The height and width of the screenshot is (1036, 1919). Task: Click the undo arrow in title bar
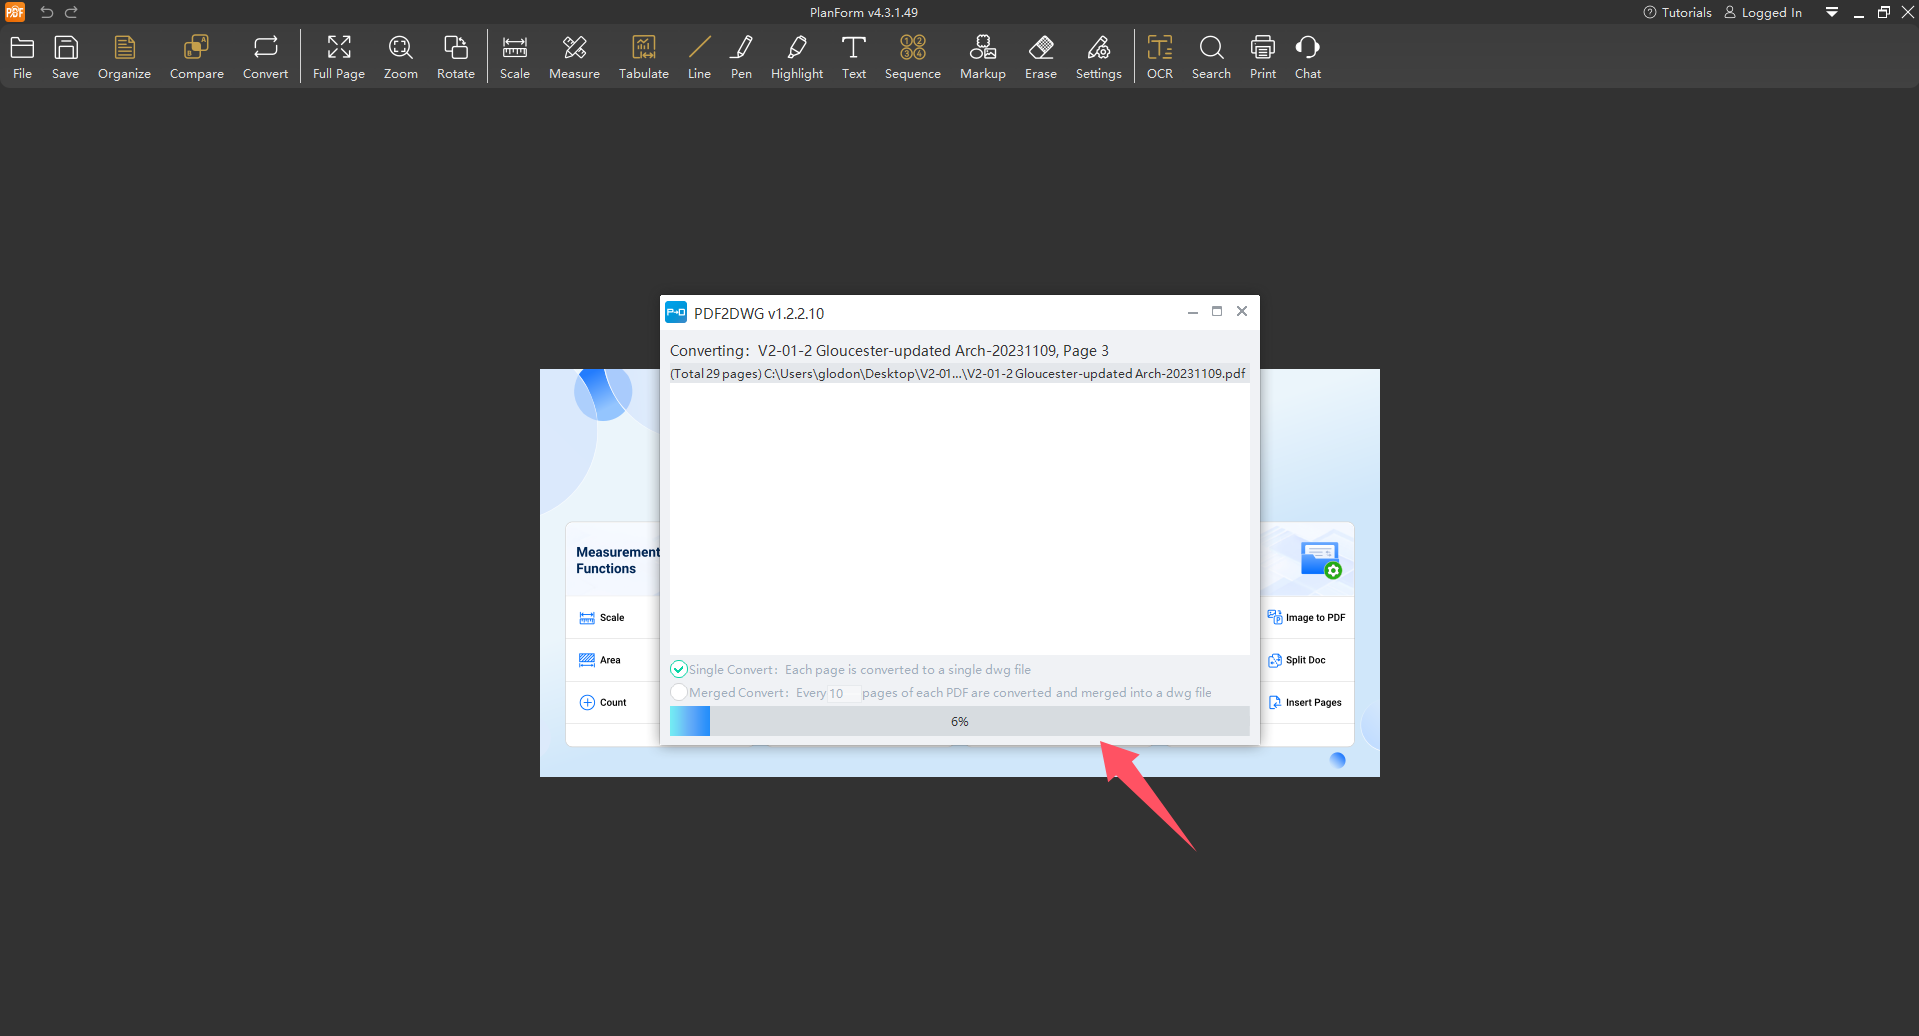click(46, 12)
